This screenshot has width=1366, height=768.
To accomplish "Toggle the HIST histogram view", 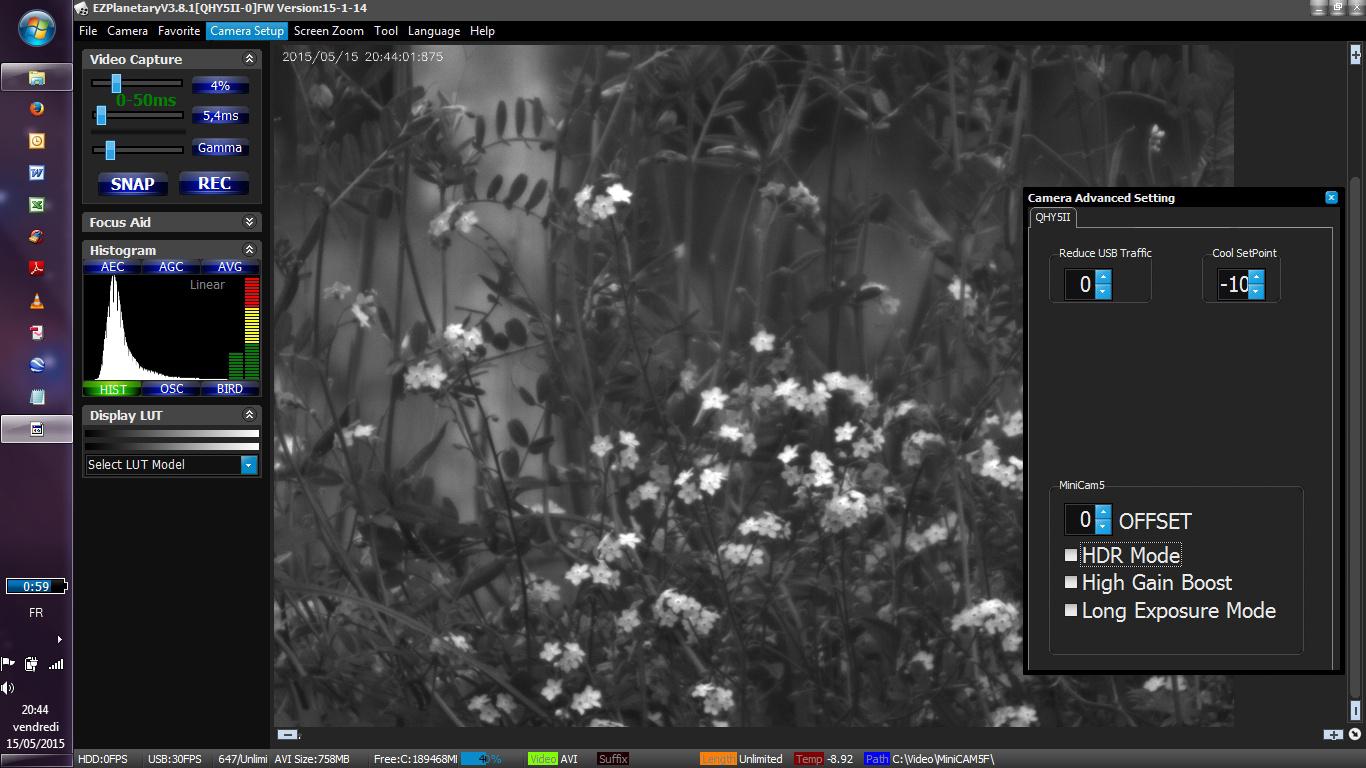I will 112,389.
